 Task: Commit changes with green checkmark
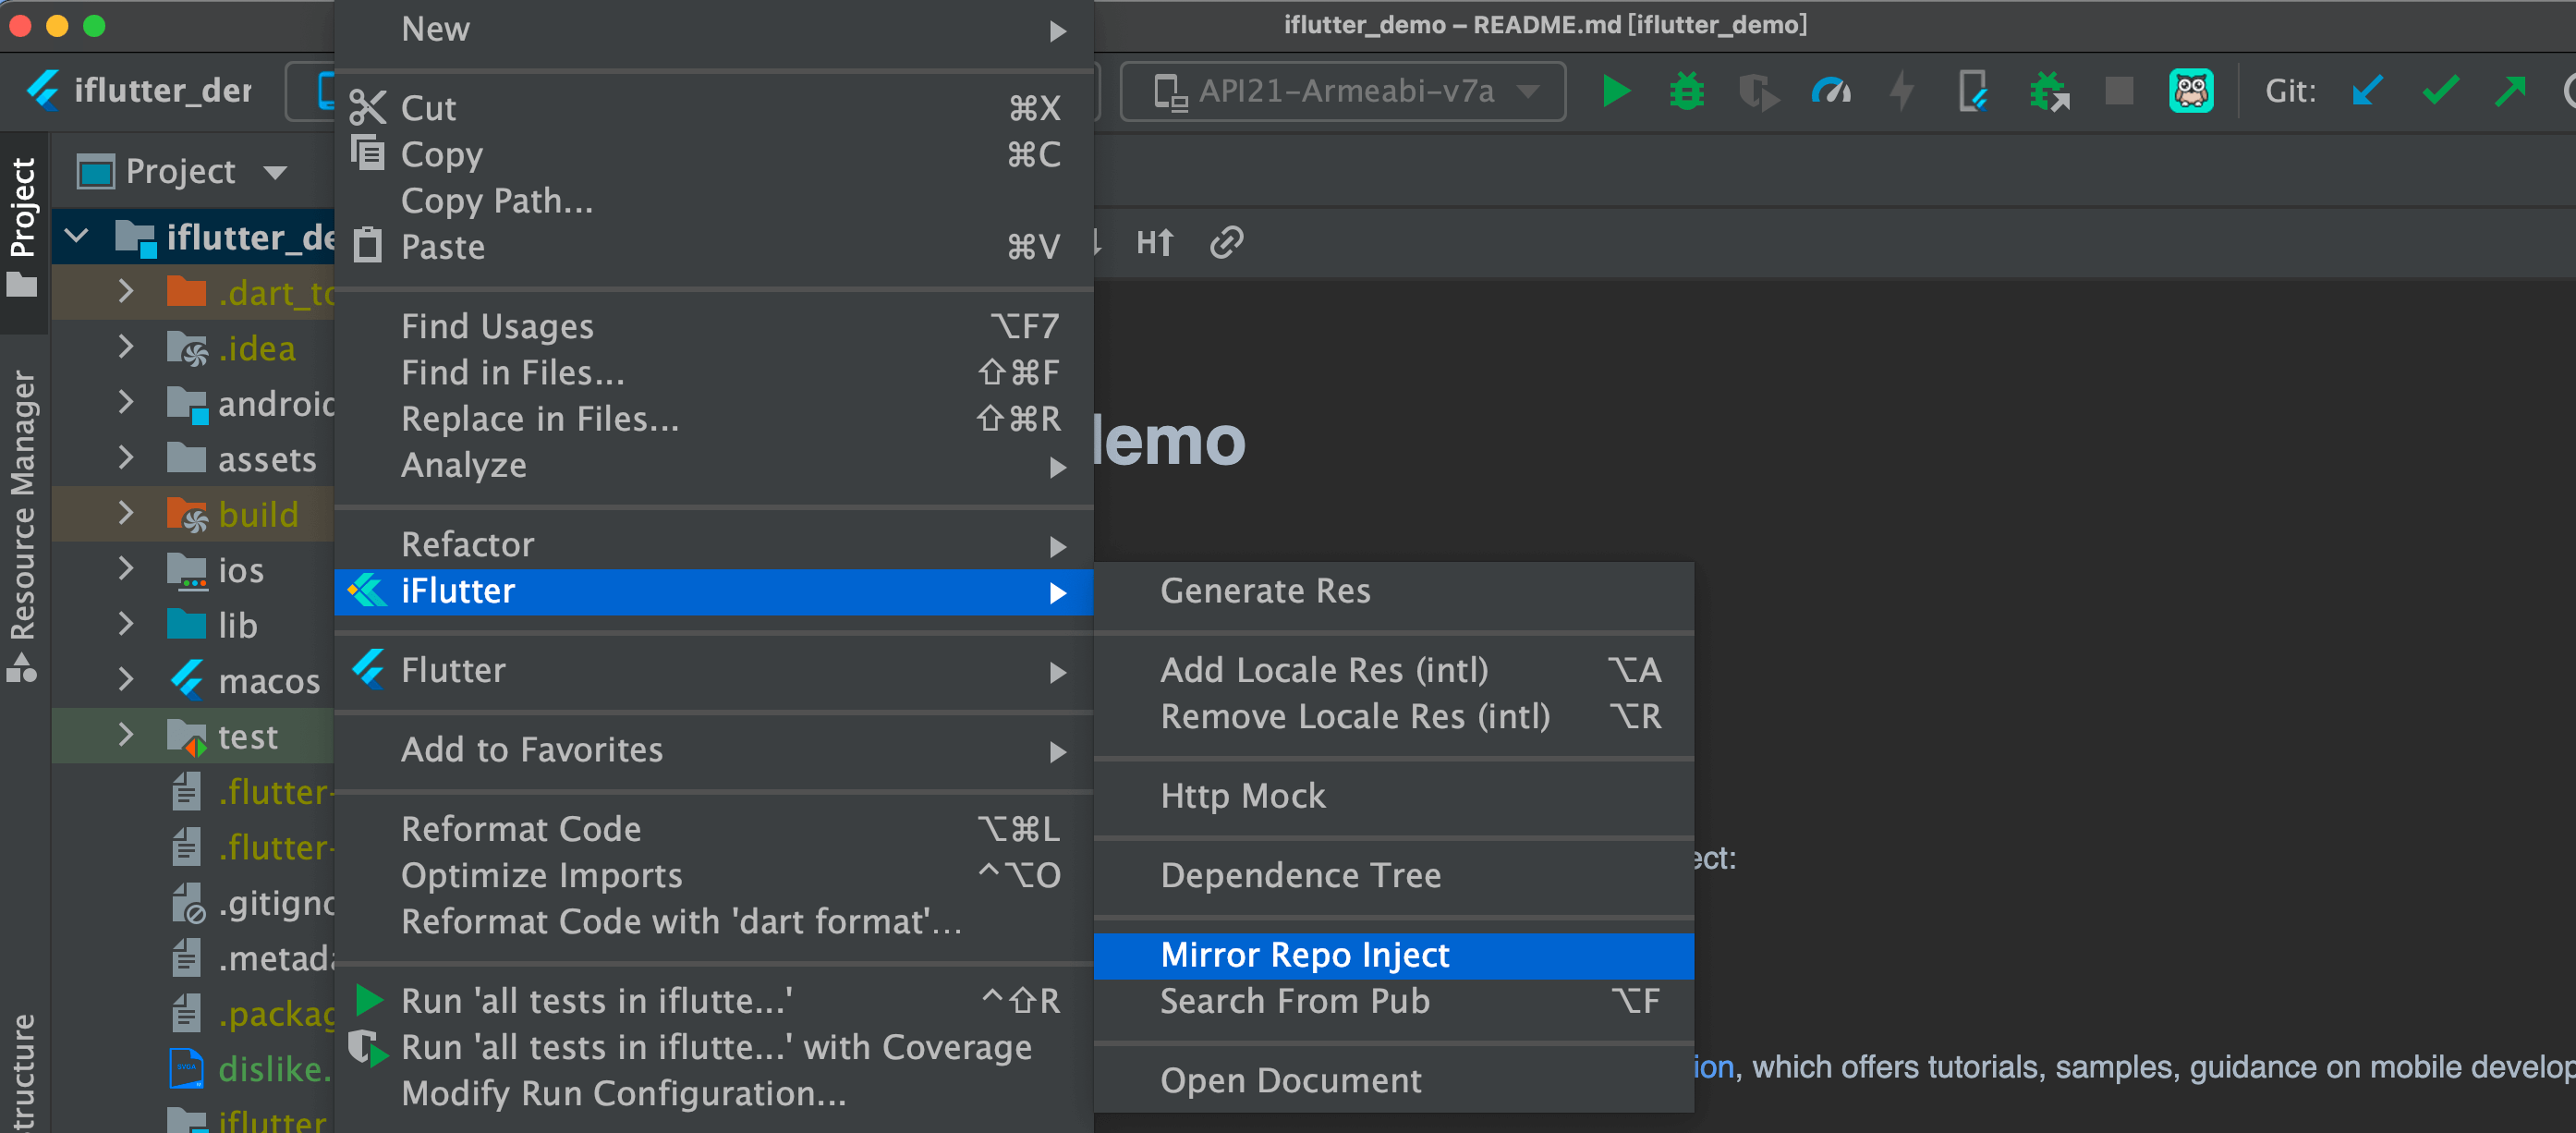point(2440,91)
